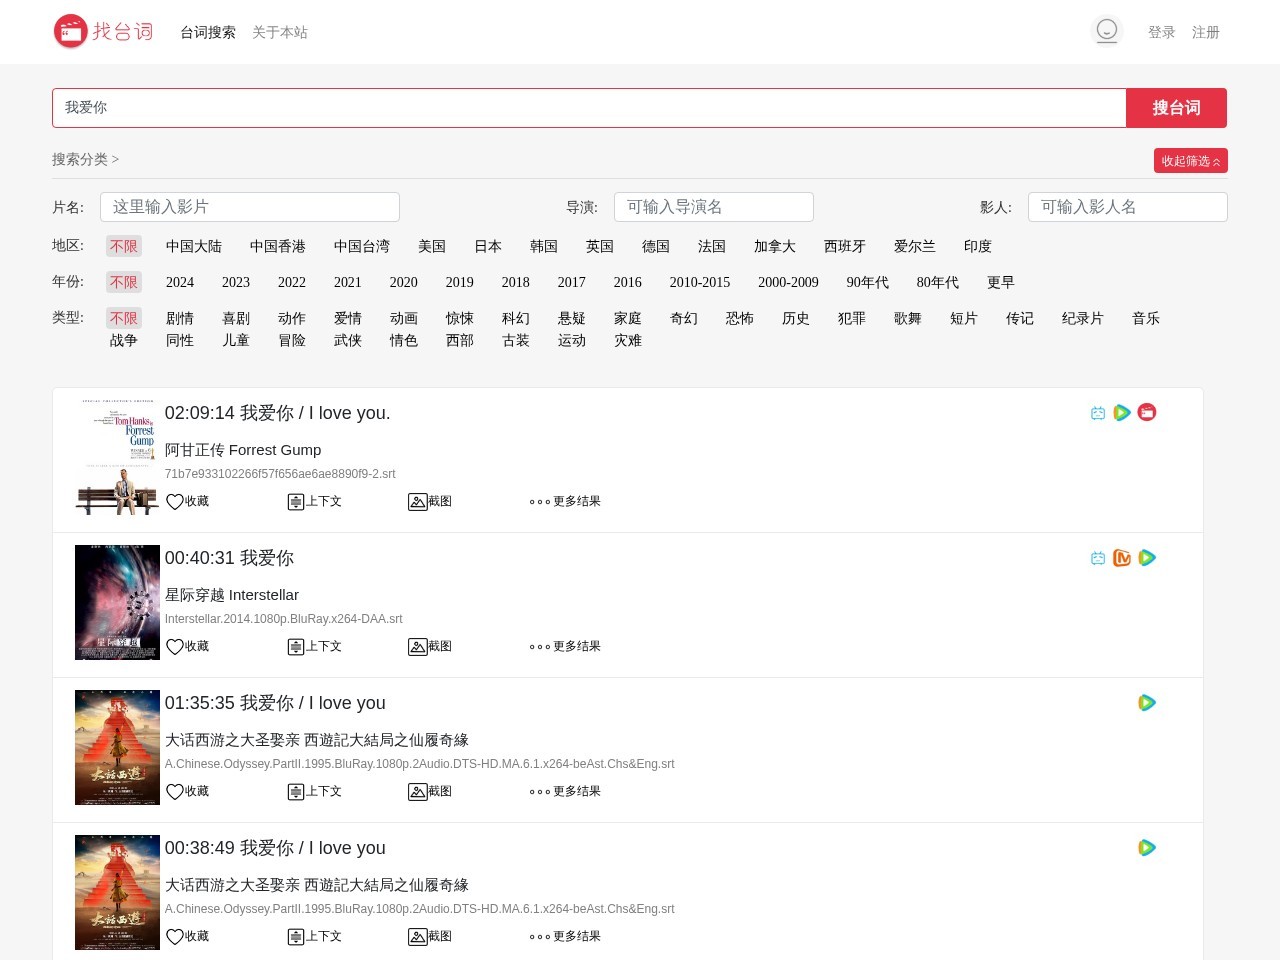Select 科幻 genre filter
Viewport: 1280px width, 960px height.
coord(515,319)
